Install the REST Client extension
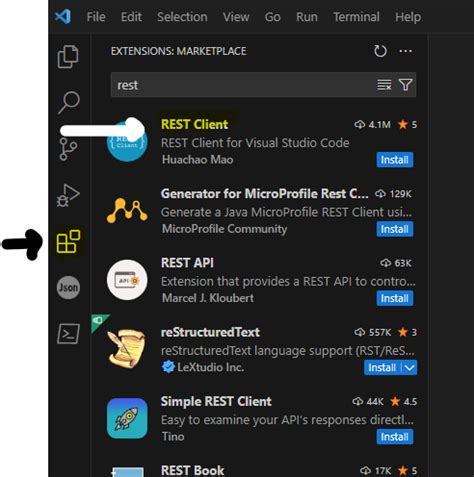474x477 pixels. pos(395,160)
